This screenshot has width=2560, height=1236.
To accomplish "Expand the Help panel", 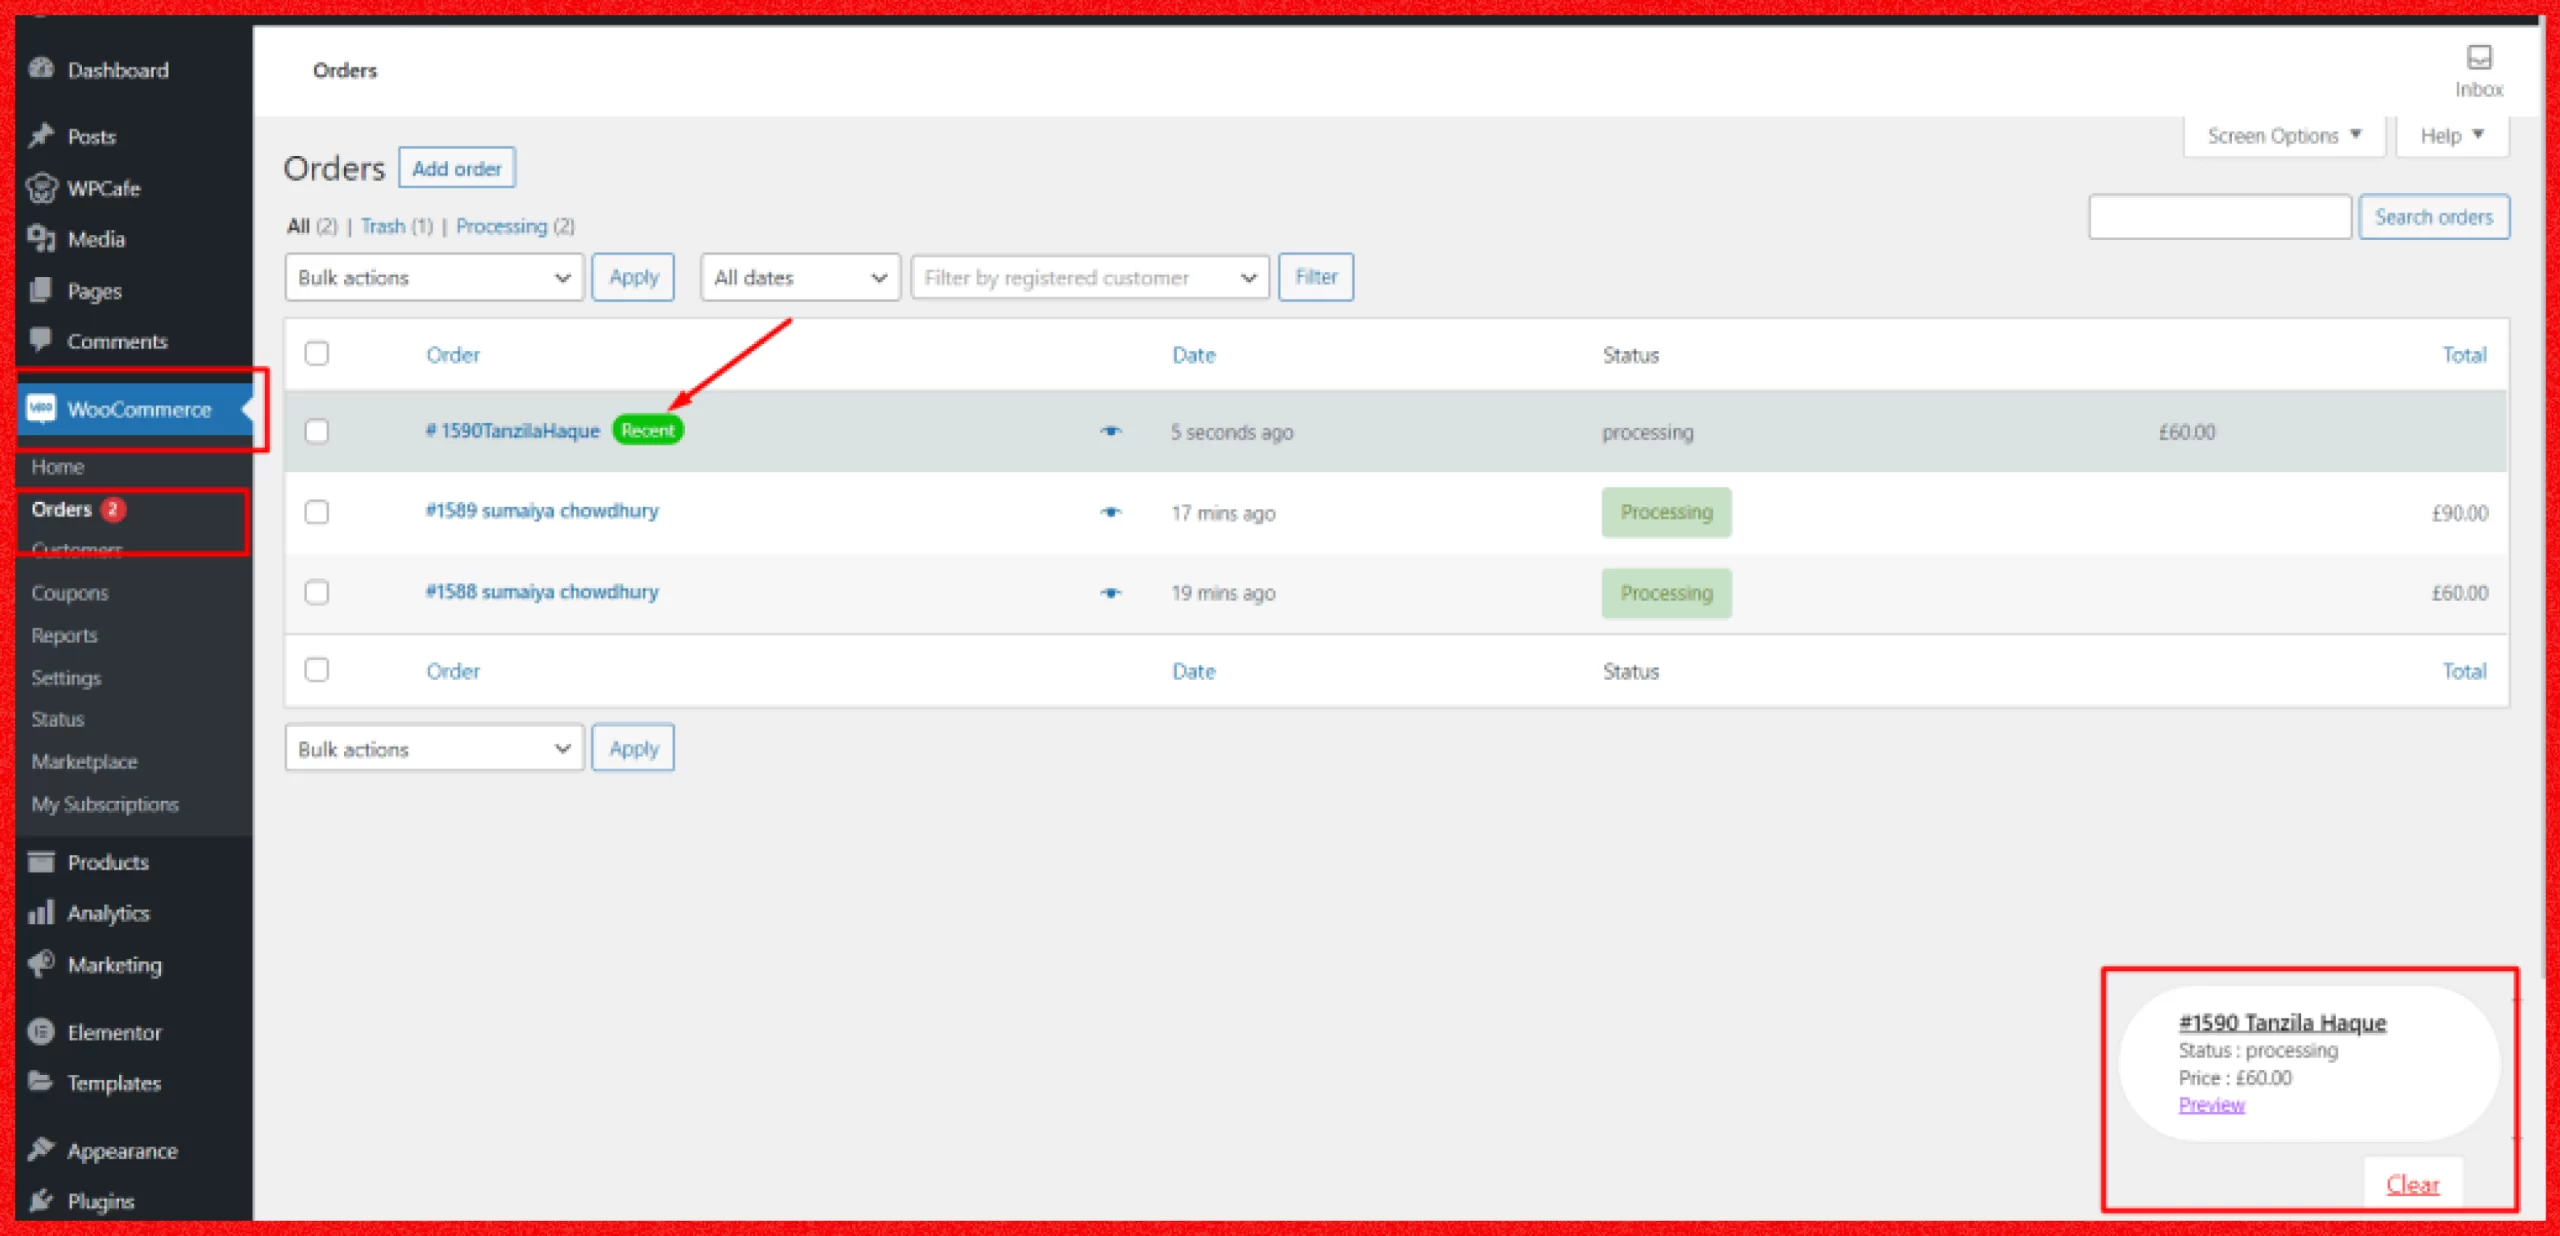I will pyautogui.click(x=2452, y=136).
